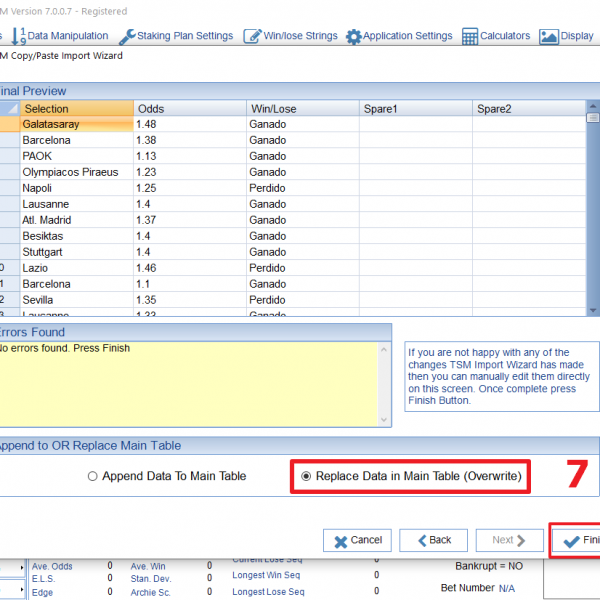Open the Application Settings menu
Viewport: 600px width, 600px height.
[399, 36]
